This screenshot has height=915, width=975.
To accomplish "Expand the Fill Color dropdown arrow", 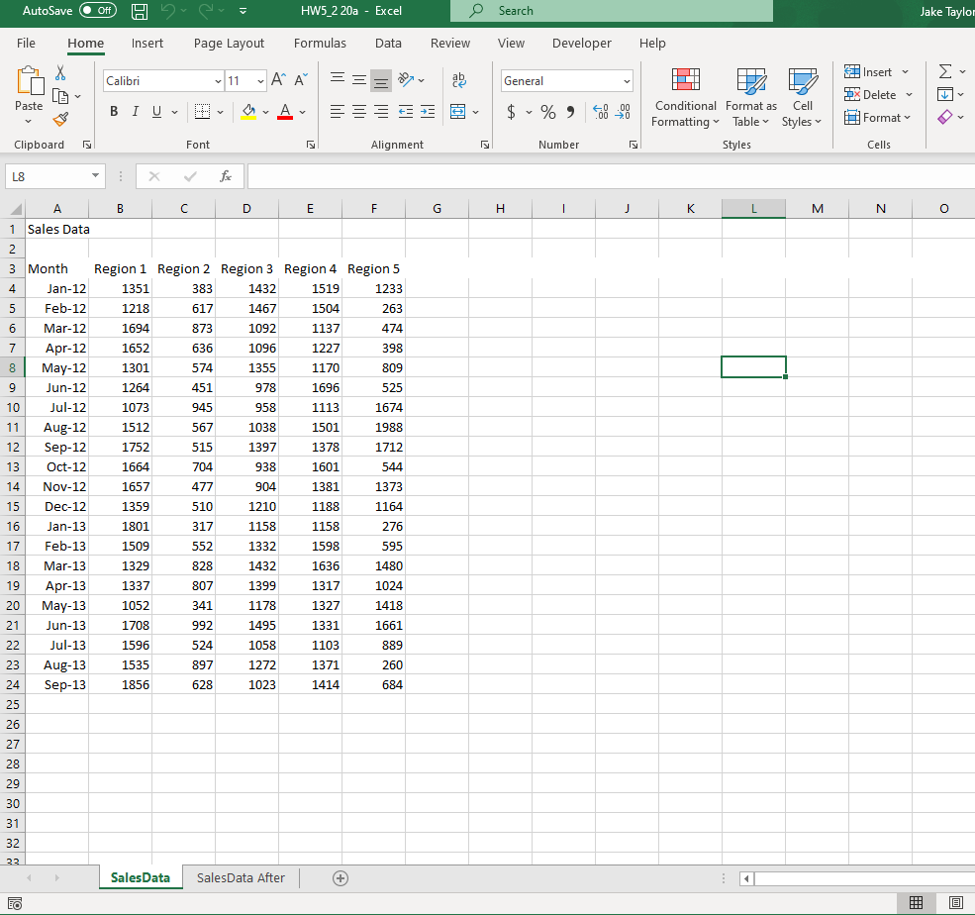I will pyautogui.click(x=265, y=111).
